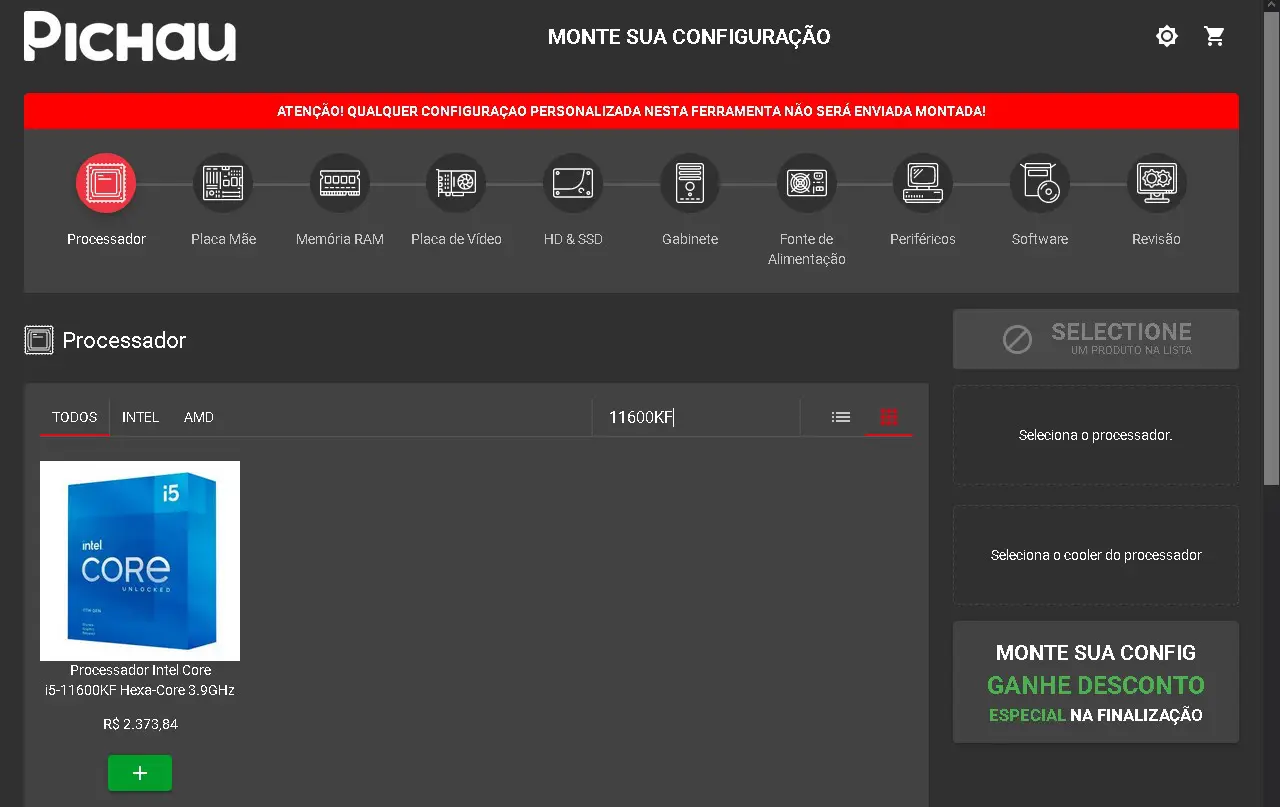Switch to list view layout icon
Screen dimensions: 1280x807
point(841,417)
